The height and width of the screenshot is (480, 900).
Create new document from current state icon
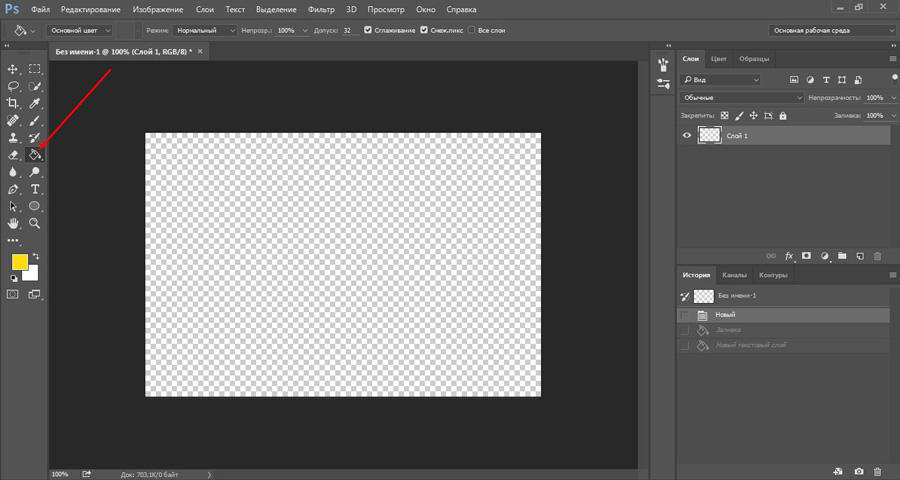point(838,471)
